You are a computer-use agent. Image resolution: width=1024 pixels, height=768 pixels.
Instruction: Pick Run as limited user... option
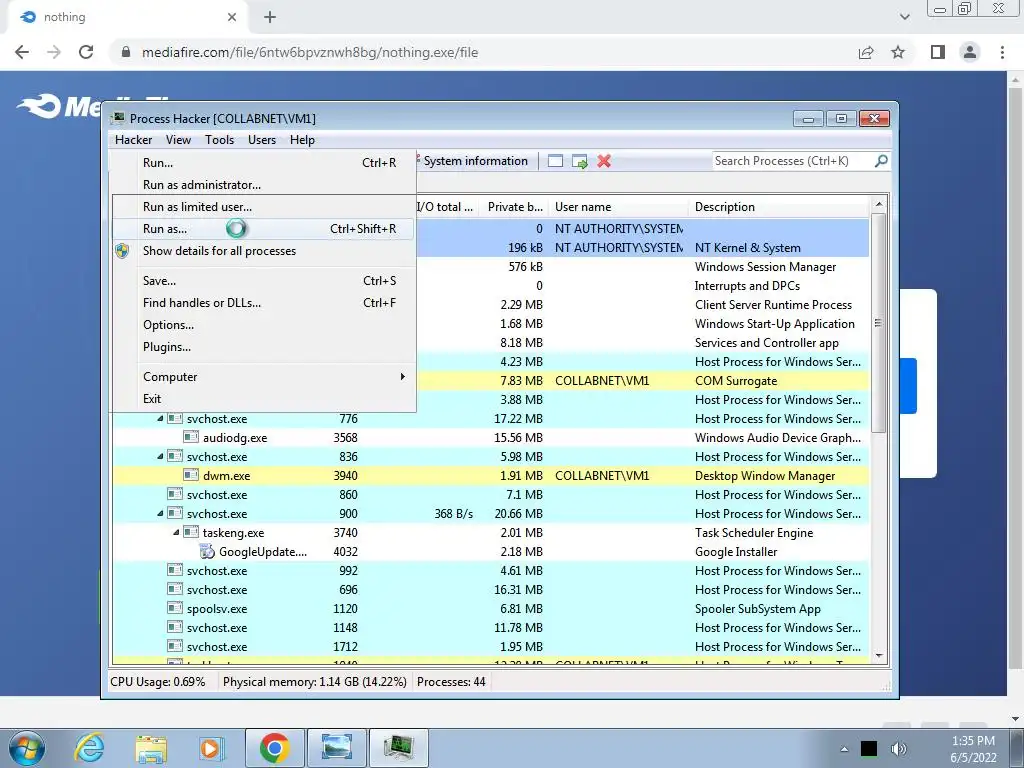point(264,207)
